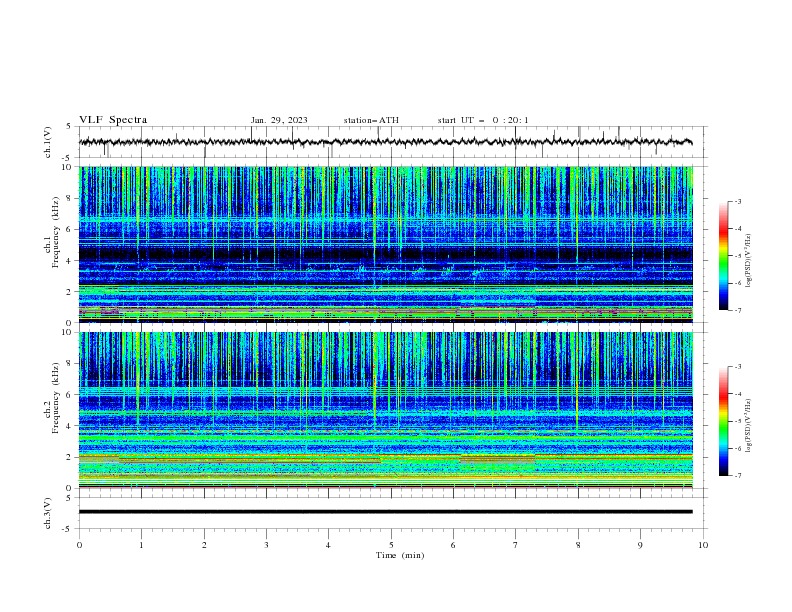Image resolution: width=792 pixels, height=612 pixels.
Task: Click time axis tick label "3"
Action: pos(266,545)
